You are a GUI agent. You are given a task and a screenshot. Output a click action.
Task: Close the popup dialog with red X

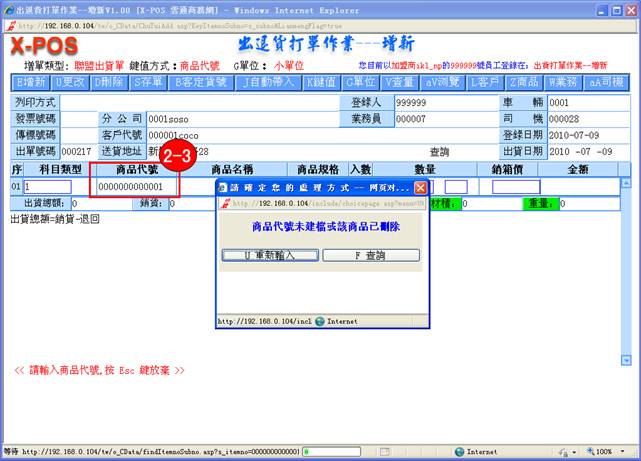[421, 187]
